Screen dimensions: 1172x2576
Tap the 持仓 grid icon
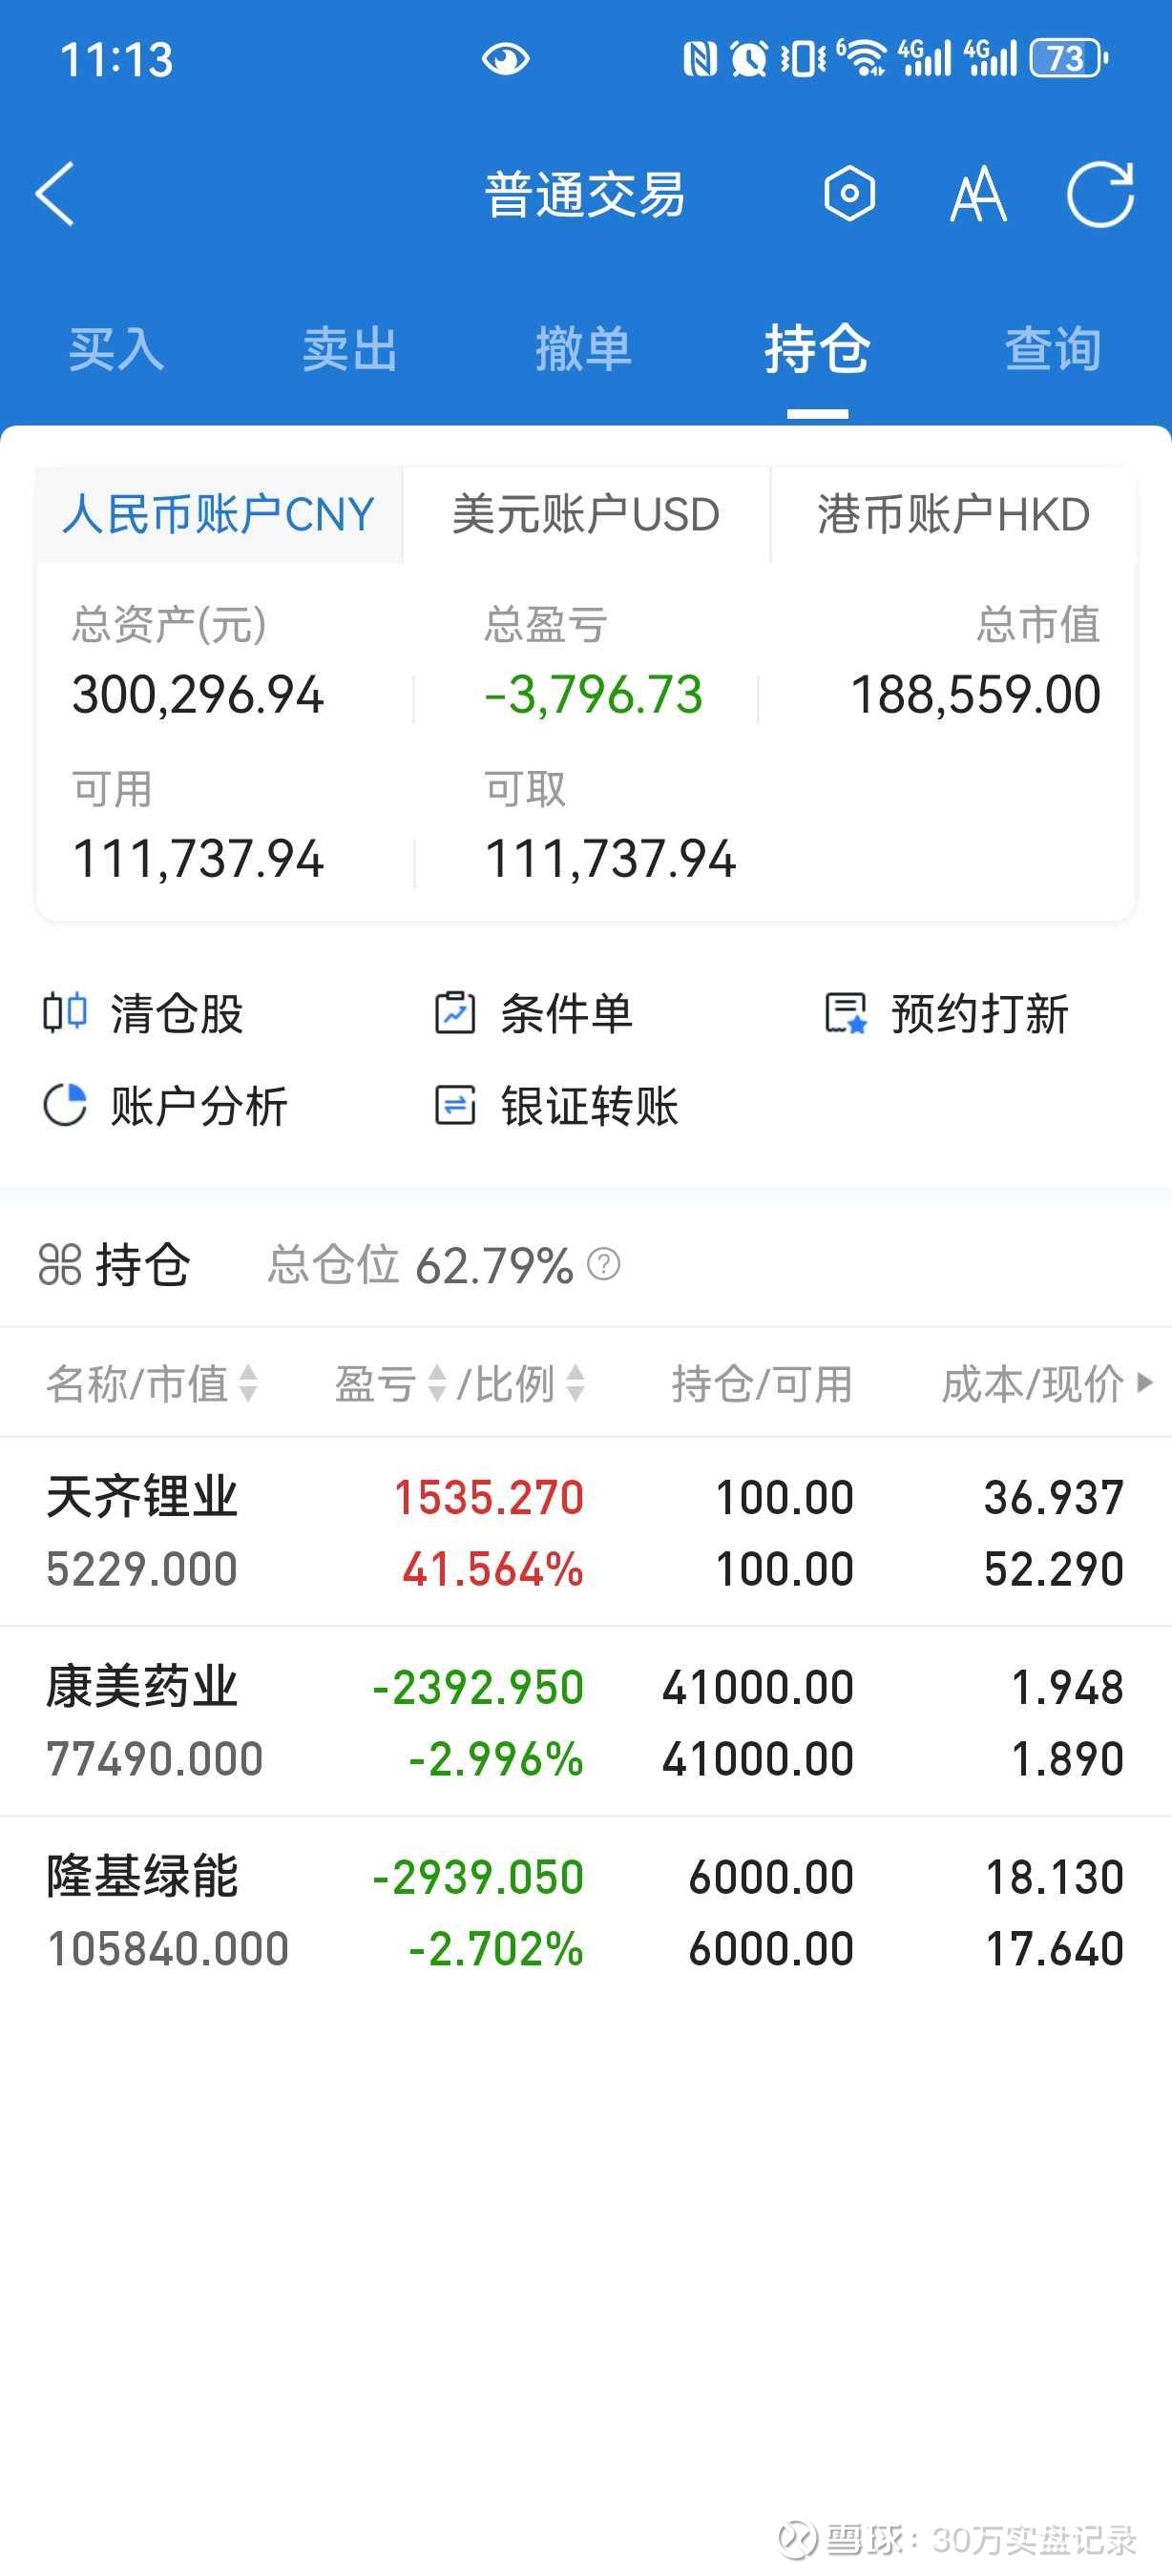[60, 1264]
